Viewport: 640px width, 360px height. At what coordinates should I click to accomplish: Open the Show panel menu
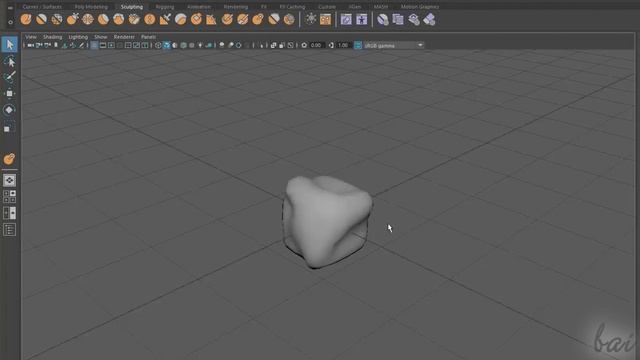(x=100, y=37)
